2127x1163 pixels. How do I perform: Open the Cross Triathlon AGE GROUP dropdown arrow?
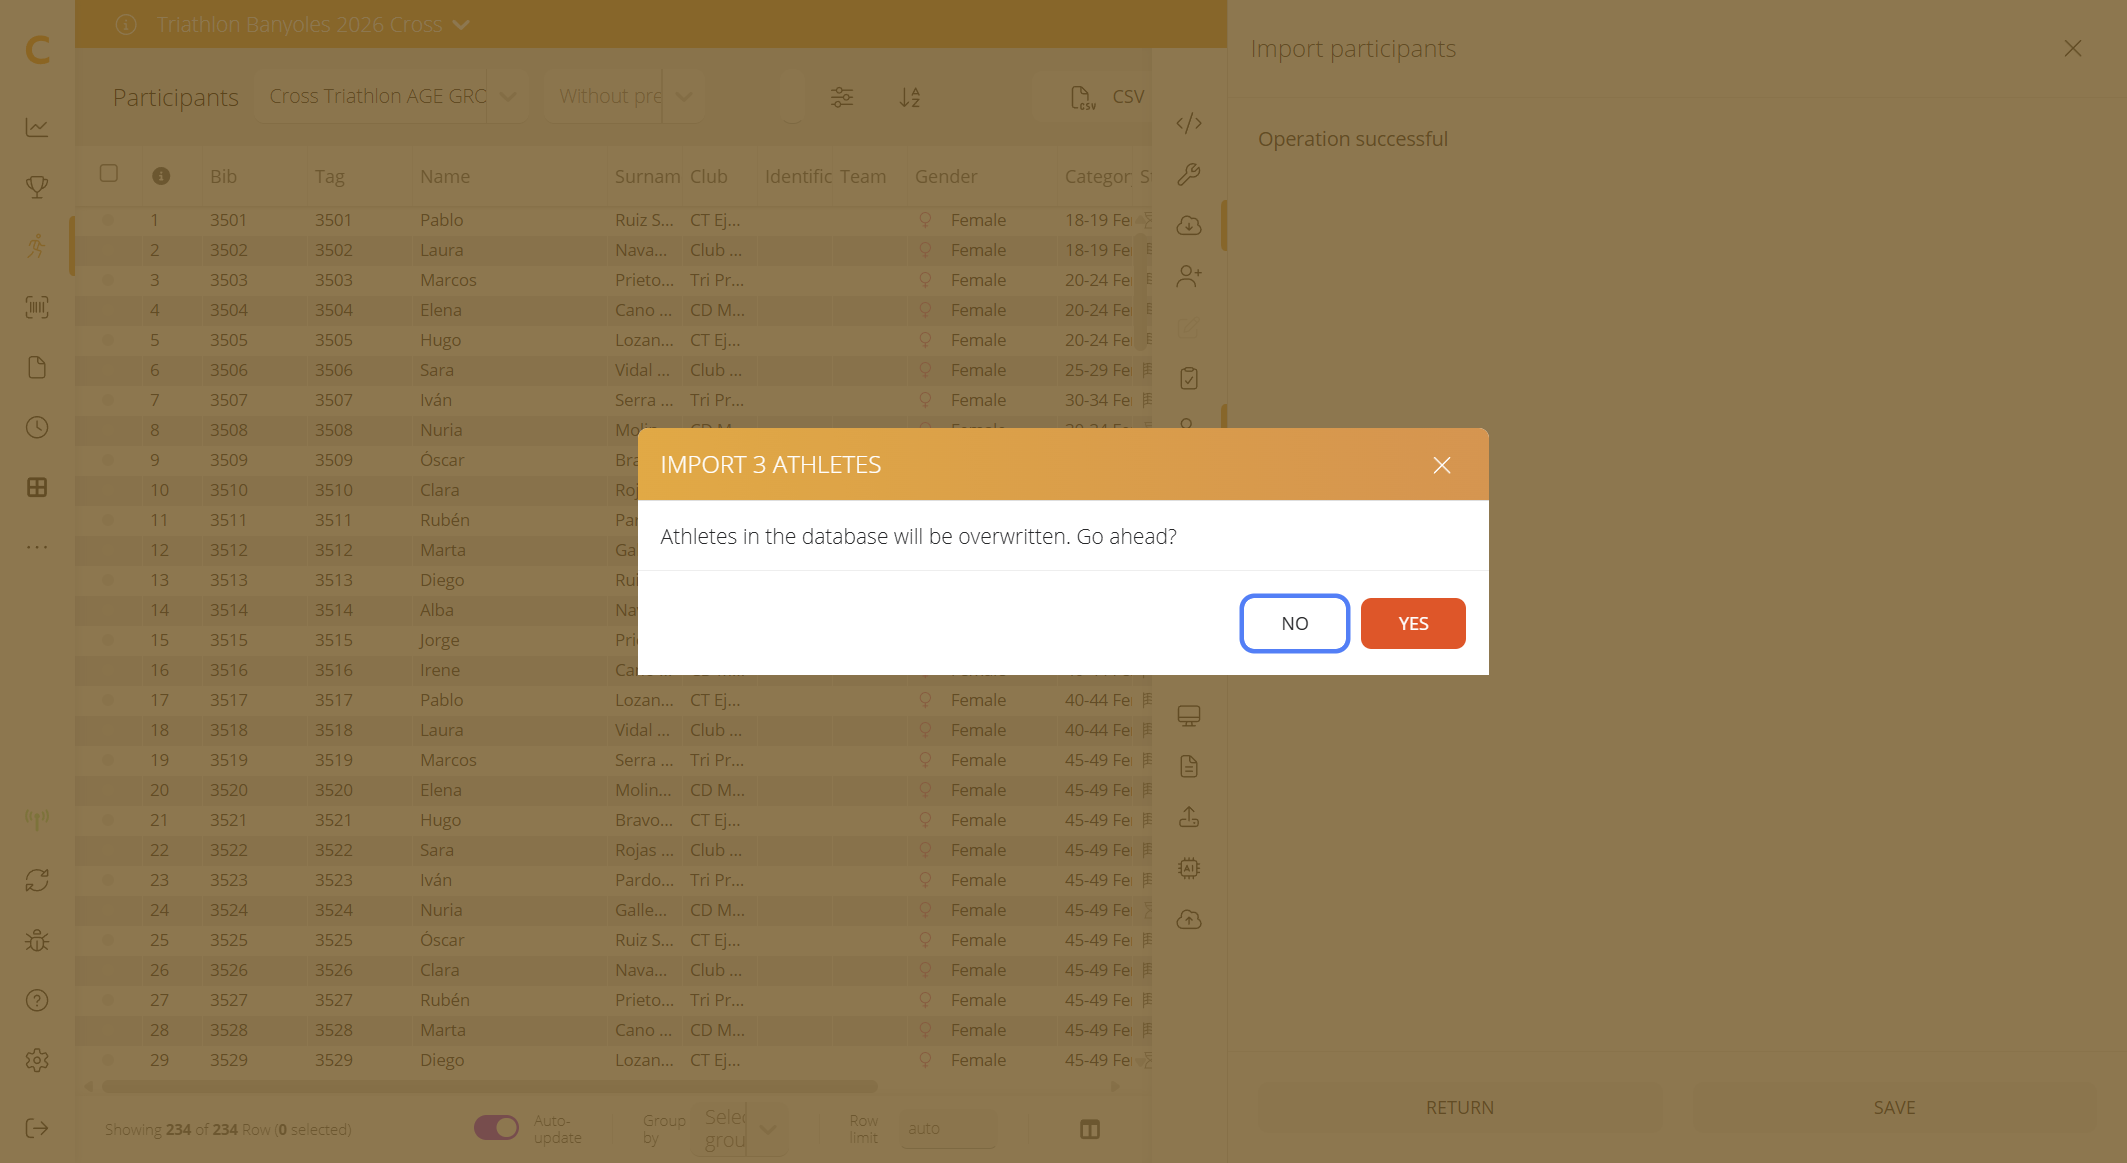pyautogui.click(x=508, y=96)
